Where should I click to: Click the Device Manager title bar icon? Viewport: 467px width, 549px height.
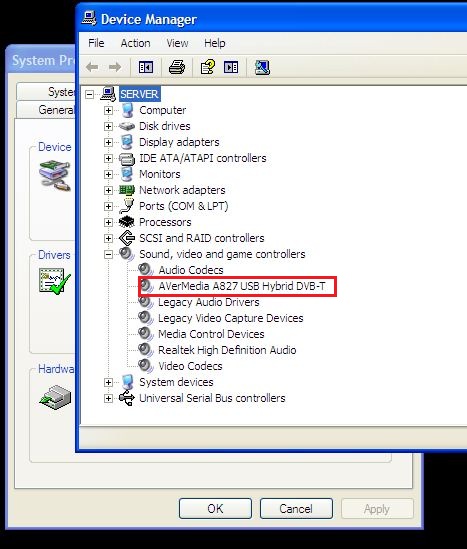click(x=89, y=18)
